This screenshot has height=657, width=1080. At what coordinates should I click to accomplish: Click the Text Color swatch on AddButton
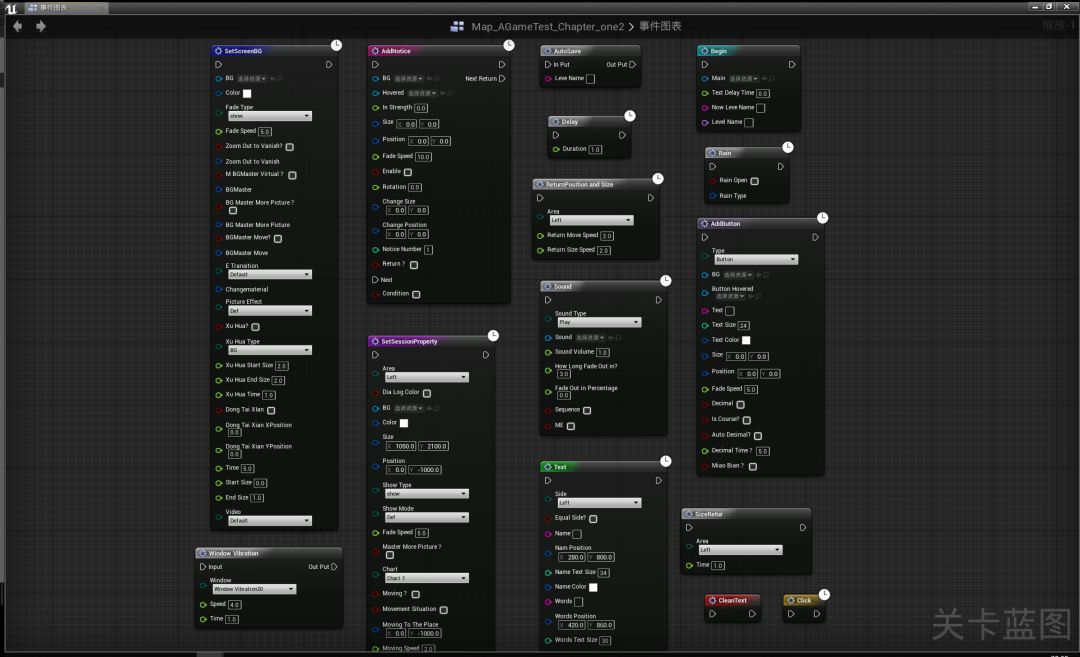coord(746,340)
